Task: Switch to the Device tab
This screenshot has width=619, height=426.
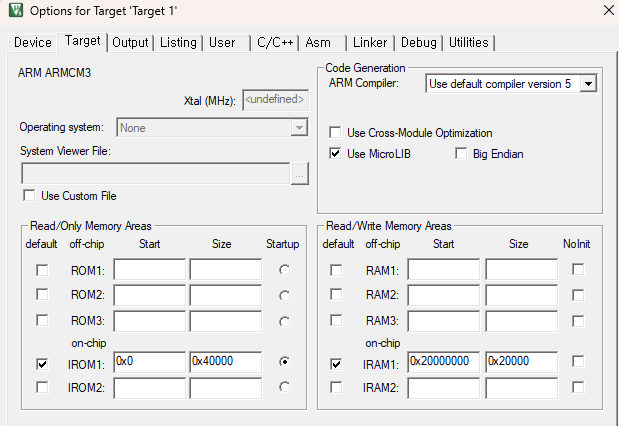Action: [33, 42]
